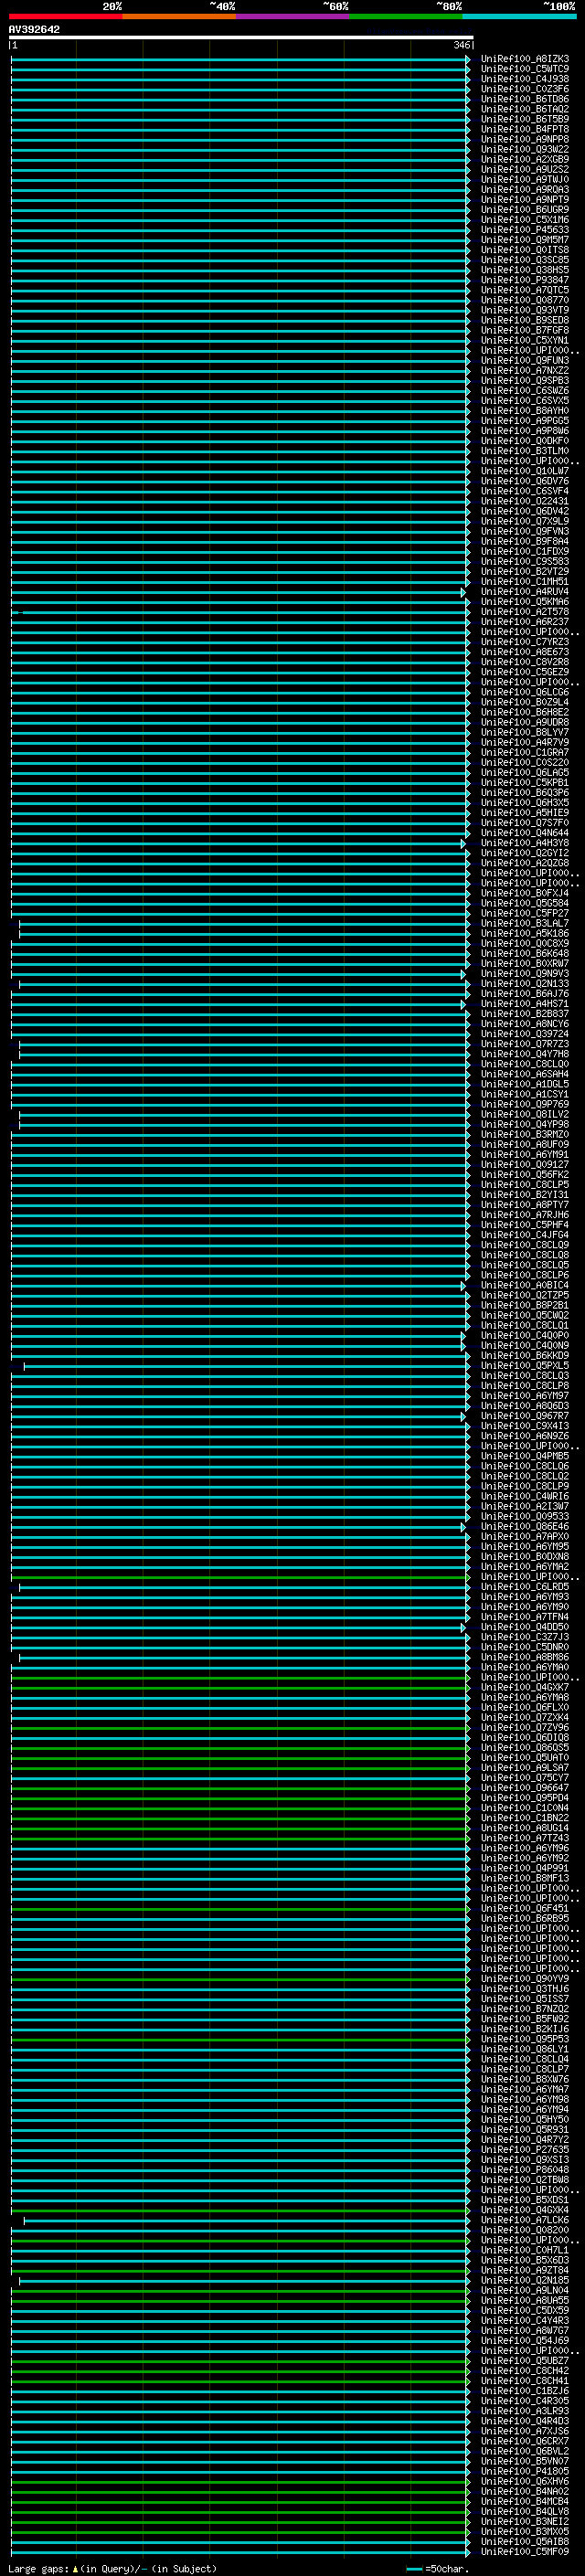Screen dimensions: 585x2576
Task: Open hit UniRef100_C0Z3F6
Action: 525,89
